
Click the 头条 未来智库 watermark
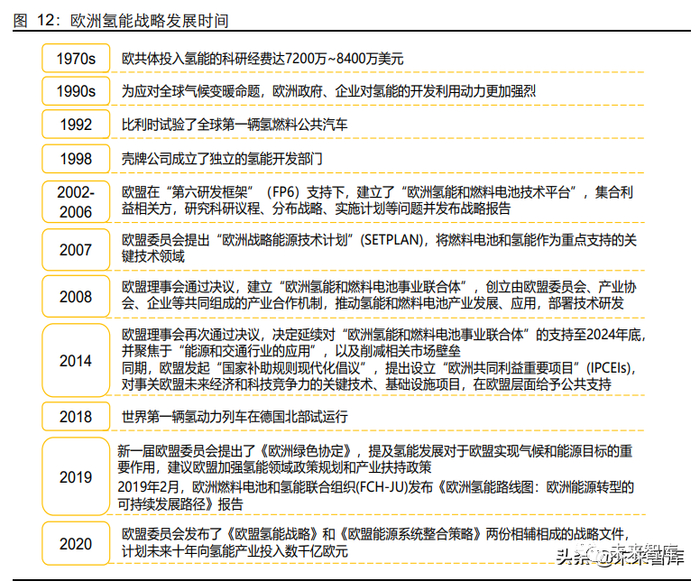620,555
